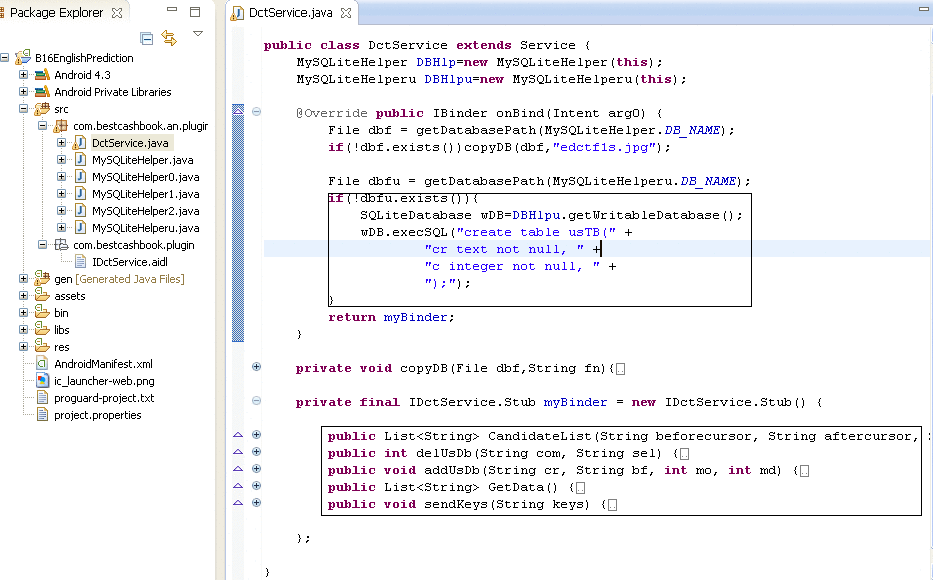Click the MySQLiteHelperu.java file icon
The image size is (933, 580).
tap(80, 227)
